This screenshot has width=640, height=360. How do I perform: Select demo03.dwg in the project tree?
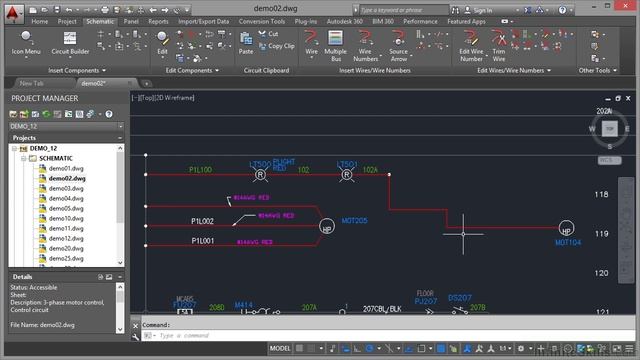(x=66, y=189)
